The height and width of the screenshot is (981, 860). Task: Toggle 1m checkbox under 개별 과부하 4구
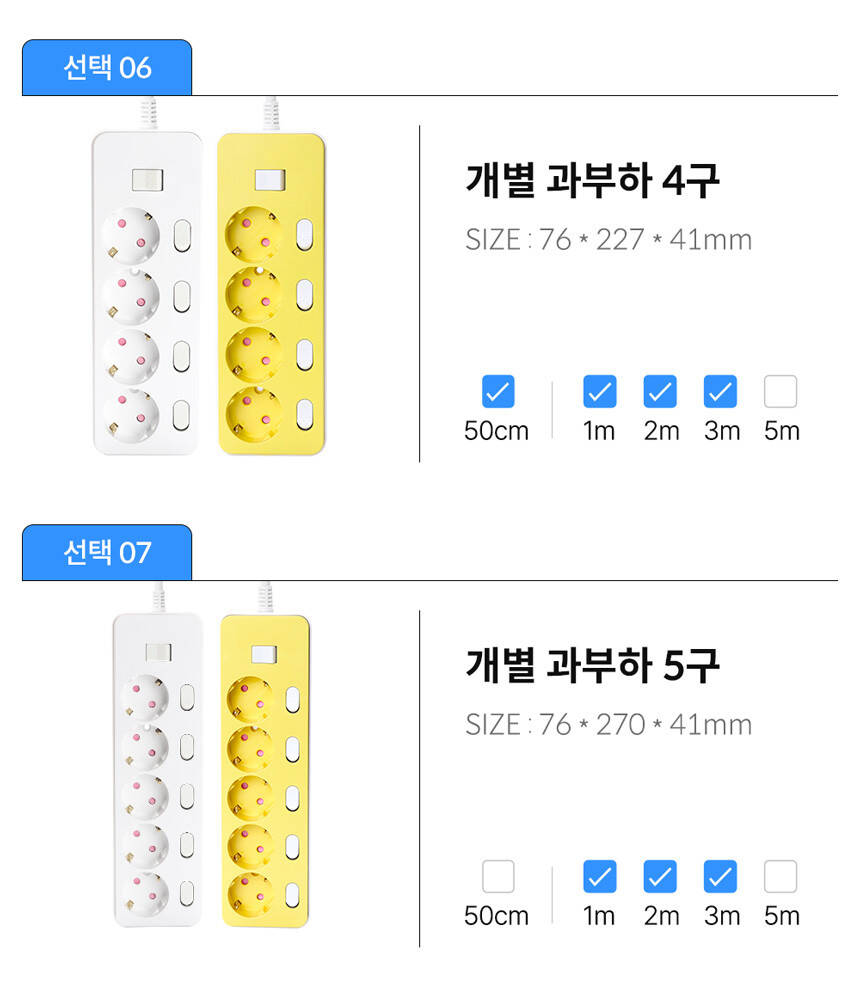pyautogui.click(x=599, y=392)
